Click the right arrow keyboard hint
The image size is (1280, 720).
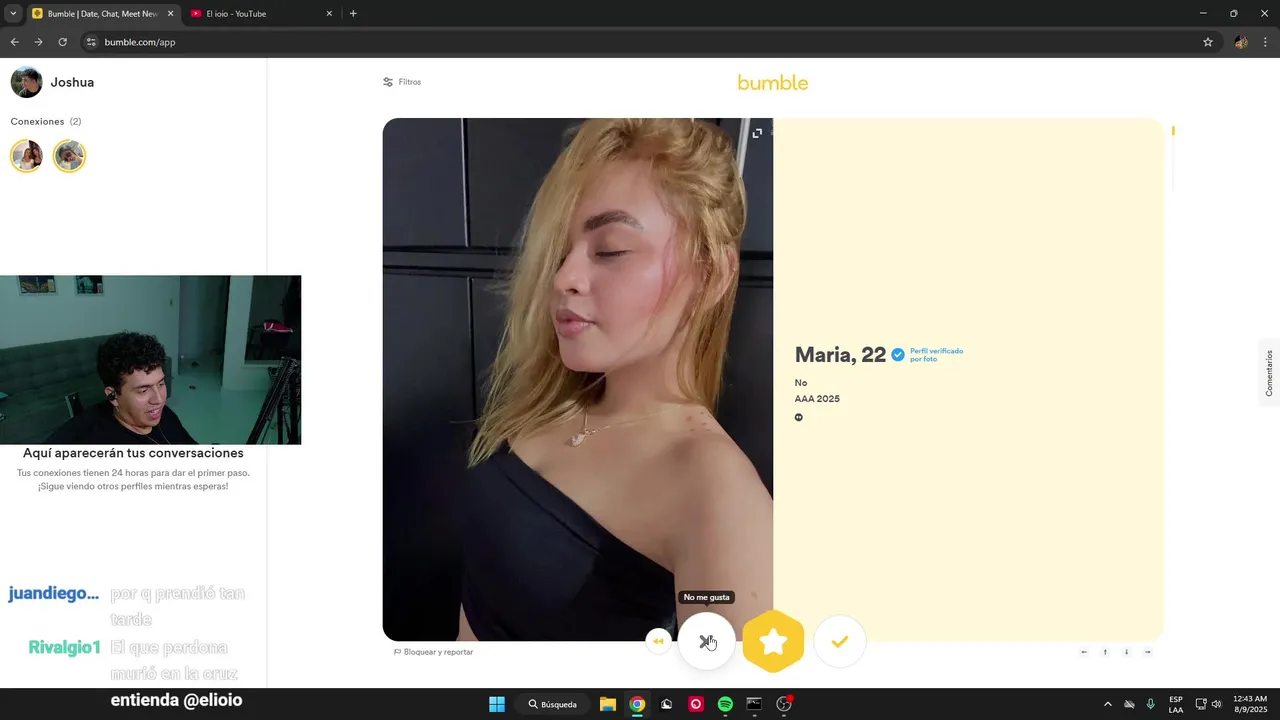click(1147, 652)
